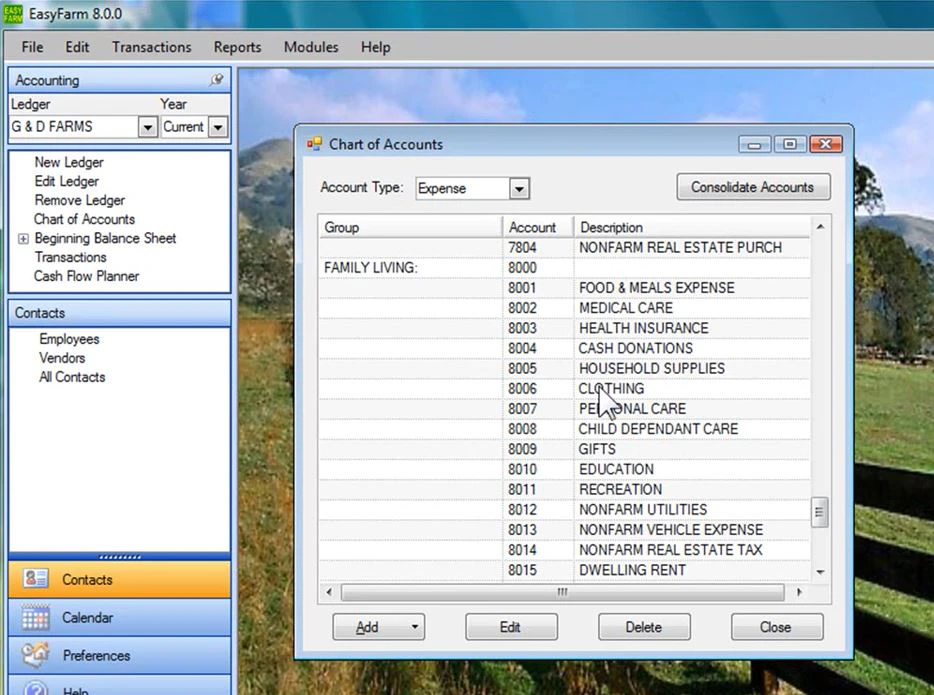Image resolution: width=934 pixels, height=695 pixels.
Task: Click Chart of Accounts in the Accounting panel
Action: coord(84,219)
